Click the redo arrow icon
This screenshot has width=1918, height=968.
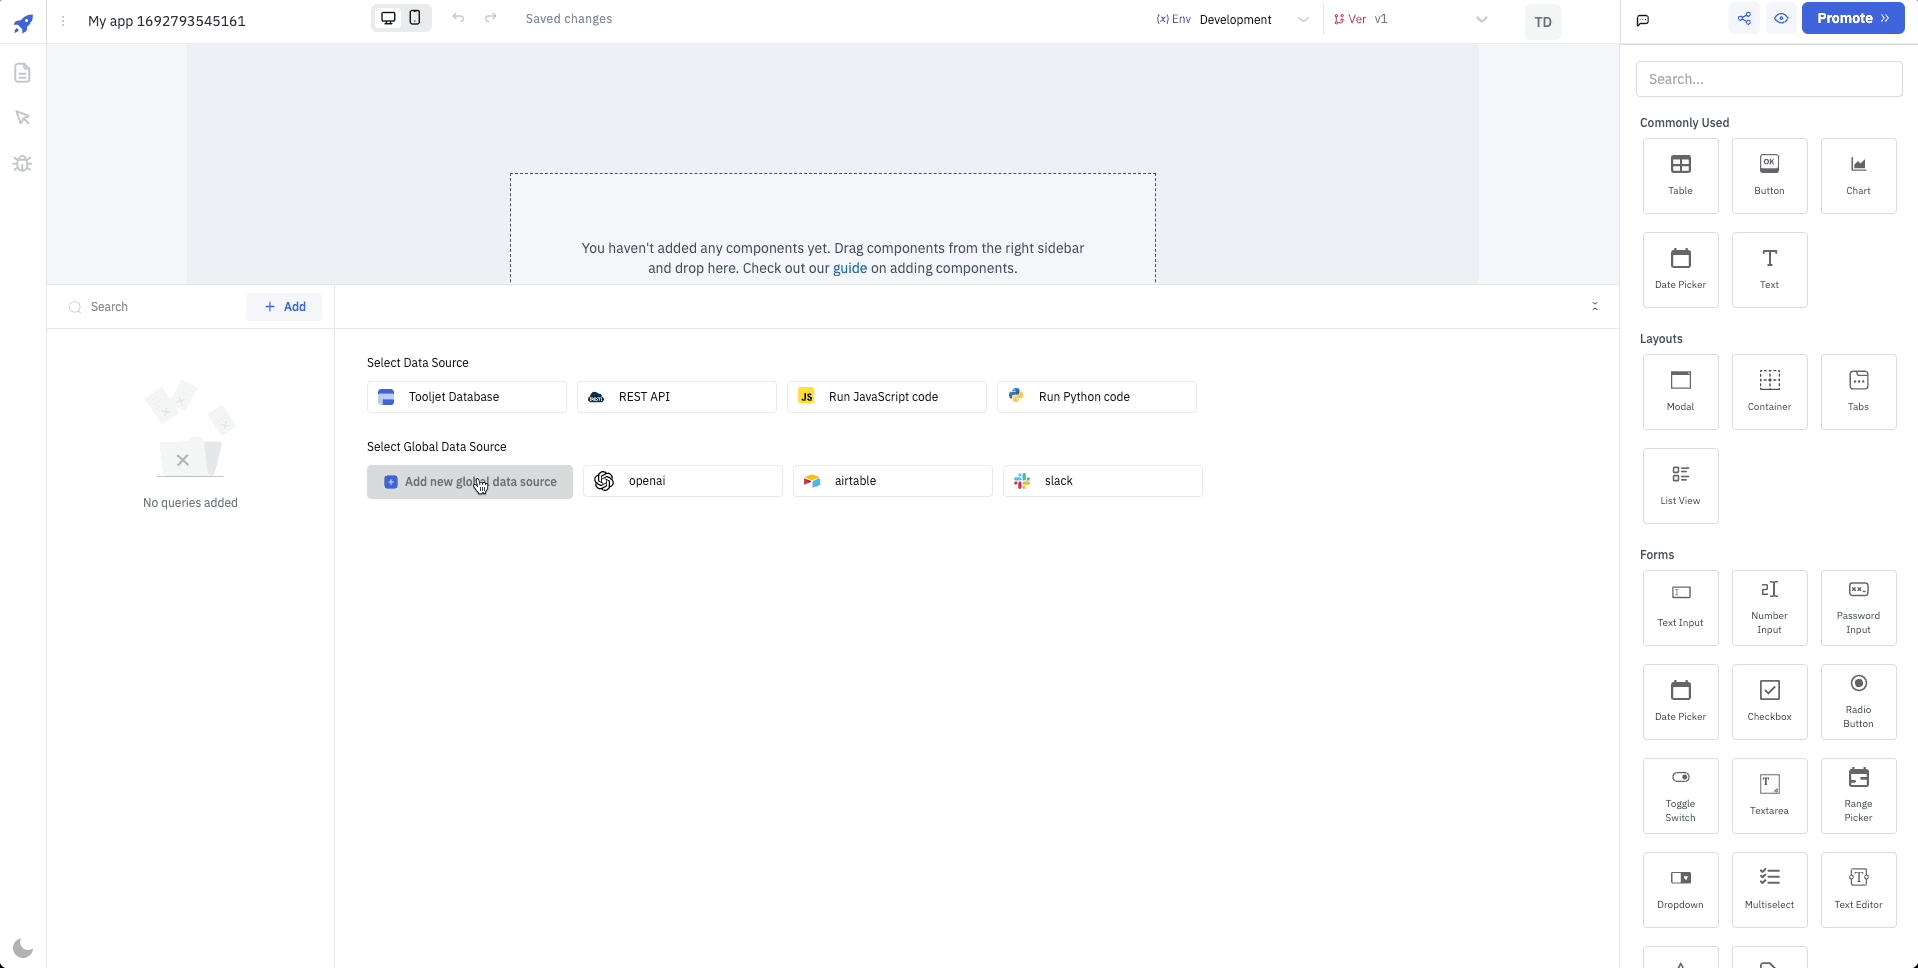coord(491,18)
